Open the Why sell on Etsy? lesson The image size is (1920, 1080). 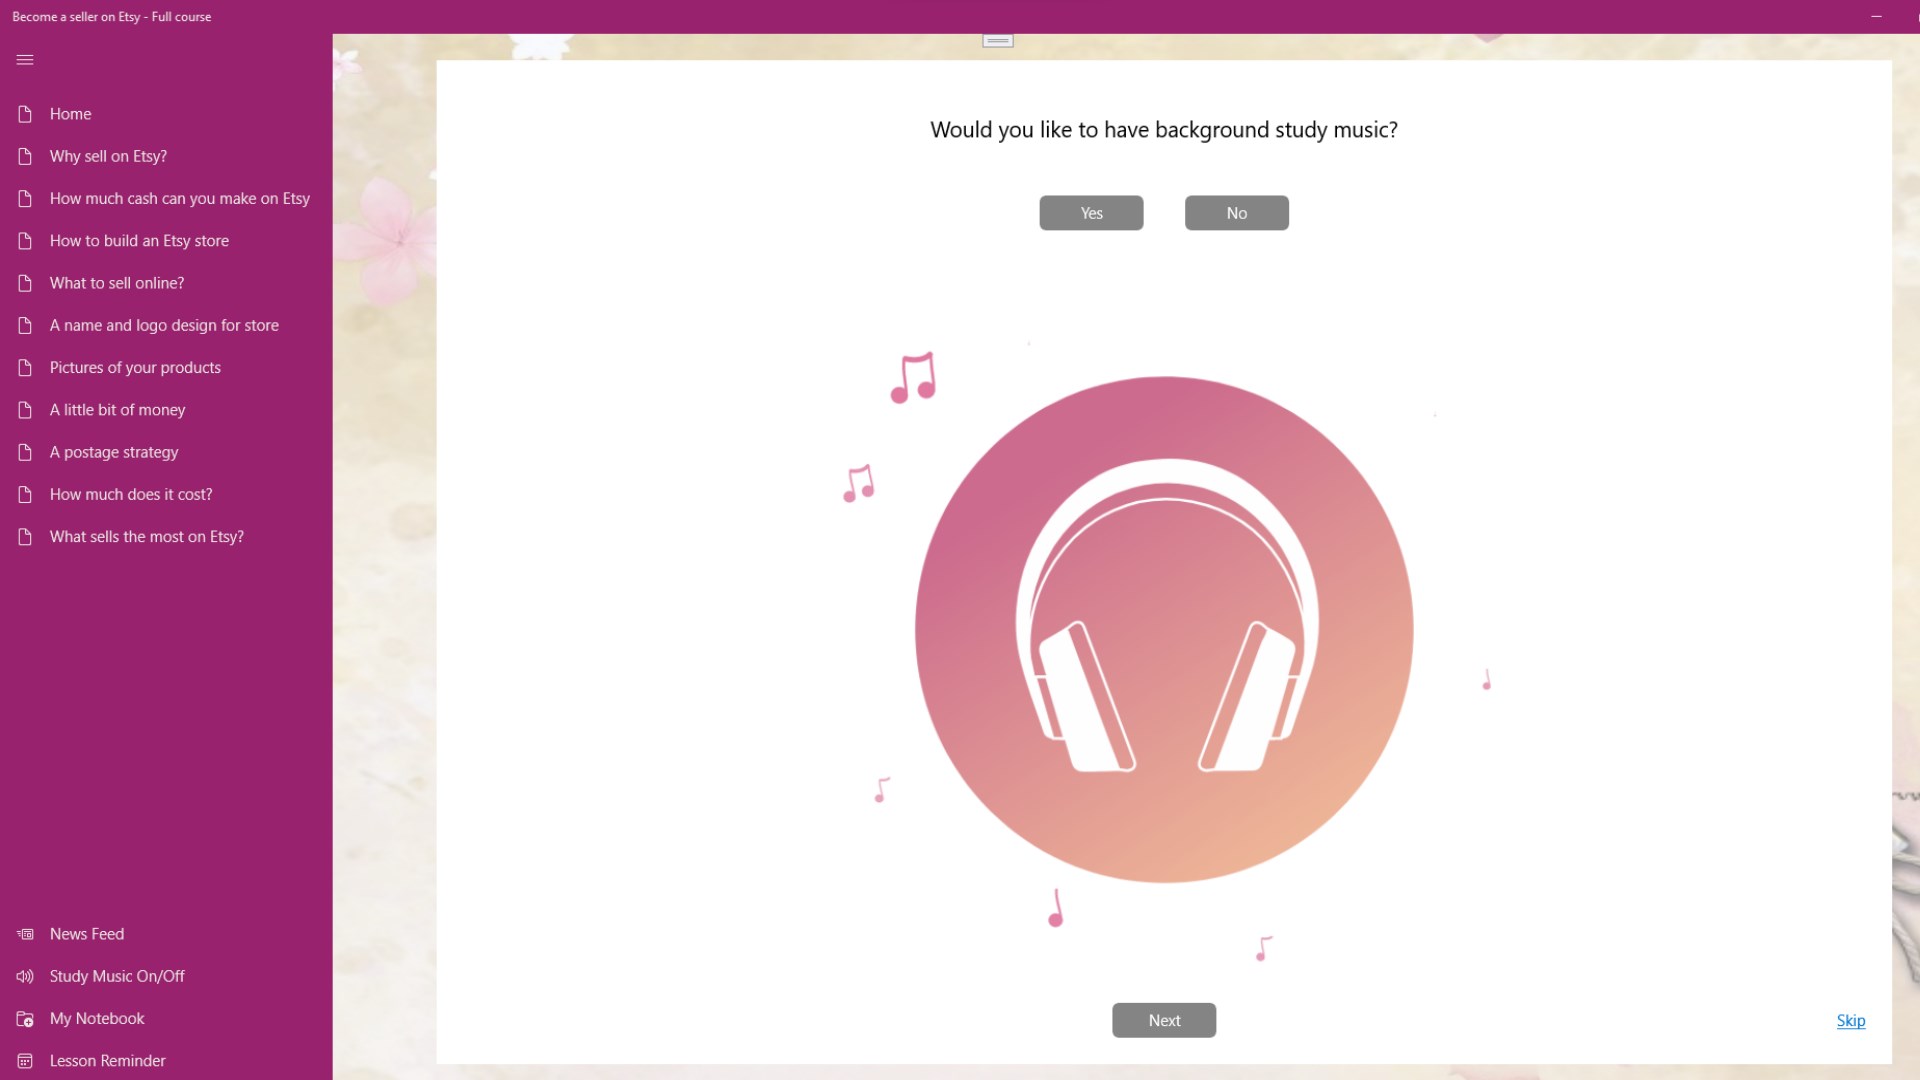108,156
